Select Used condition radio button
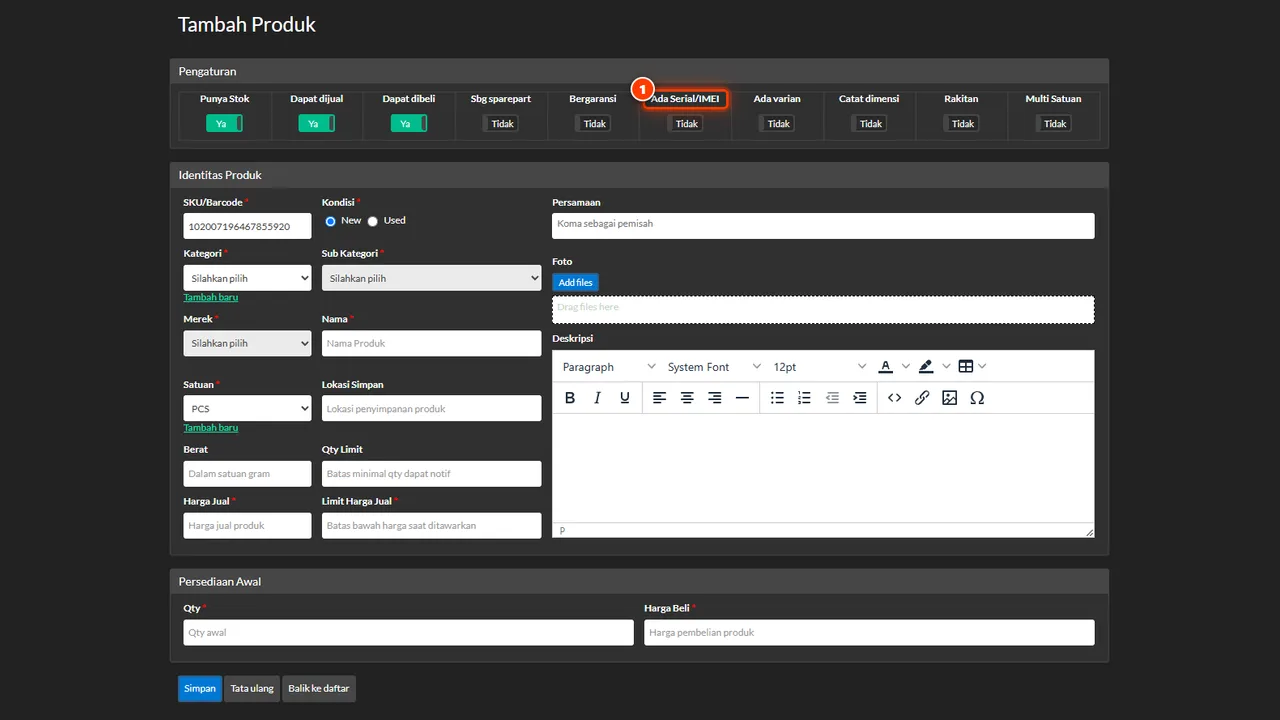The width and height of the screenshot is (1280, 720). [x=373, y=221]
